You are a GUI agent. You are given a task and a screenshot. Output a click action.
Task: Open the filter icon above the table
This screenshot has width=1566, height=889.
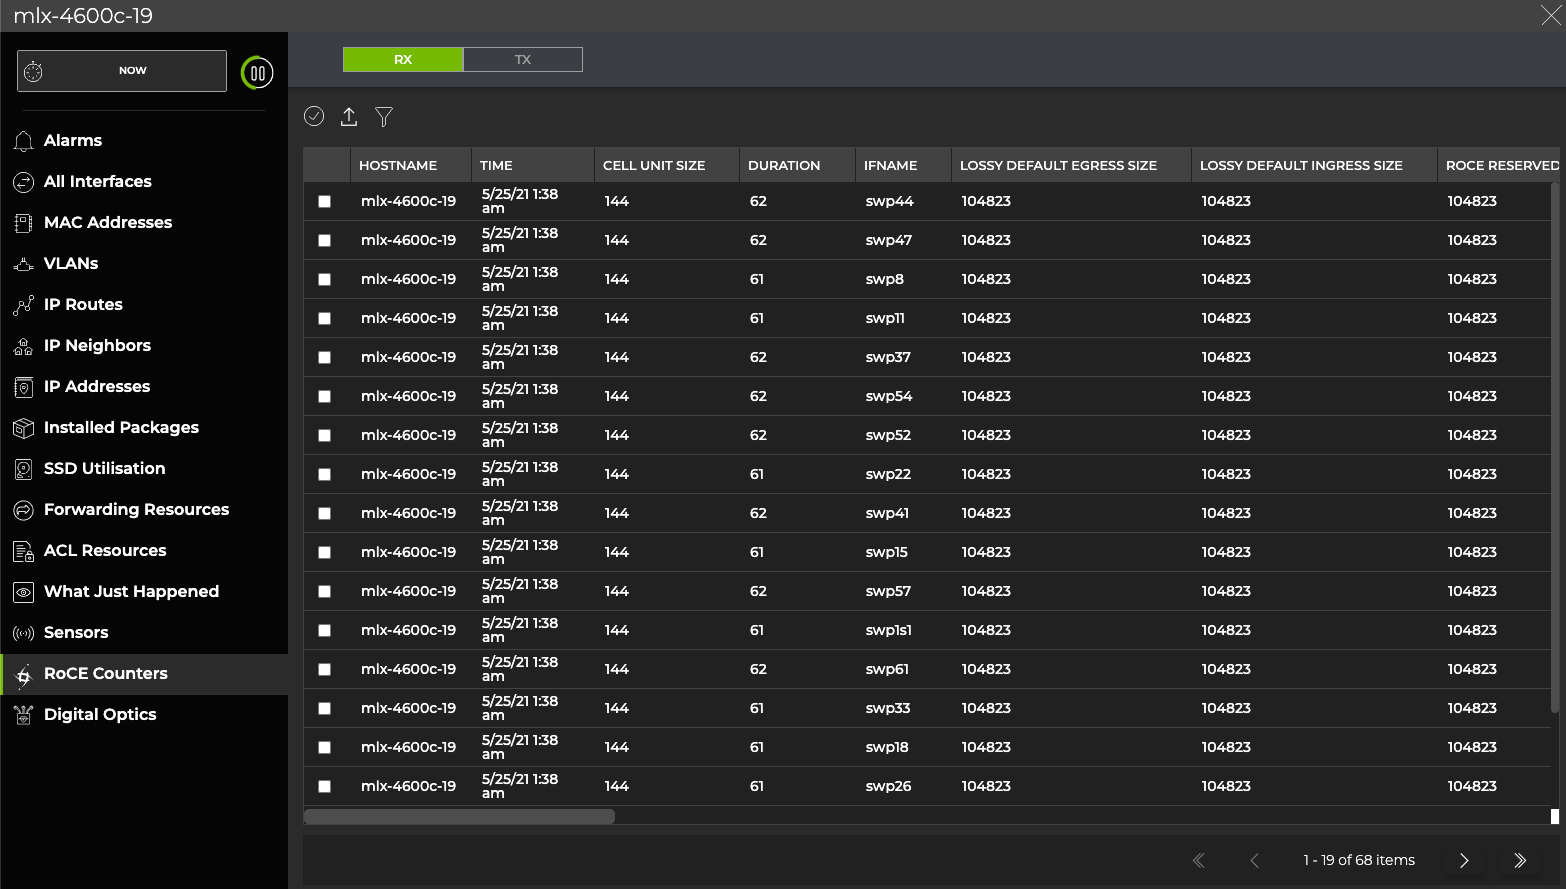[x=384, y=117]
